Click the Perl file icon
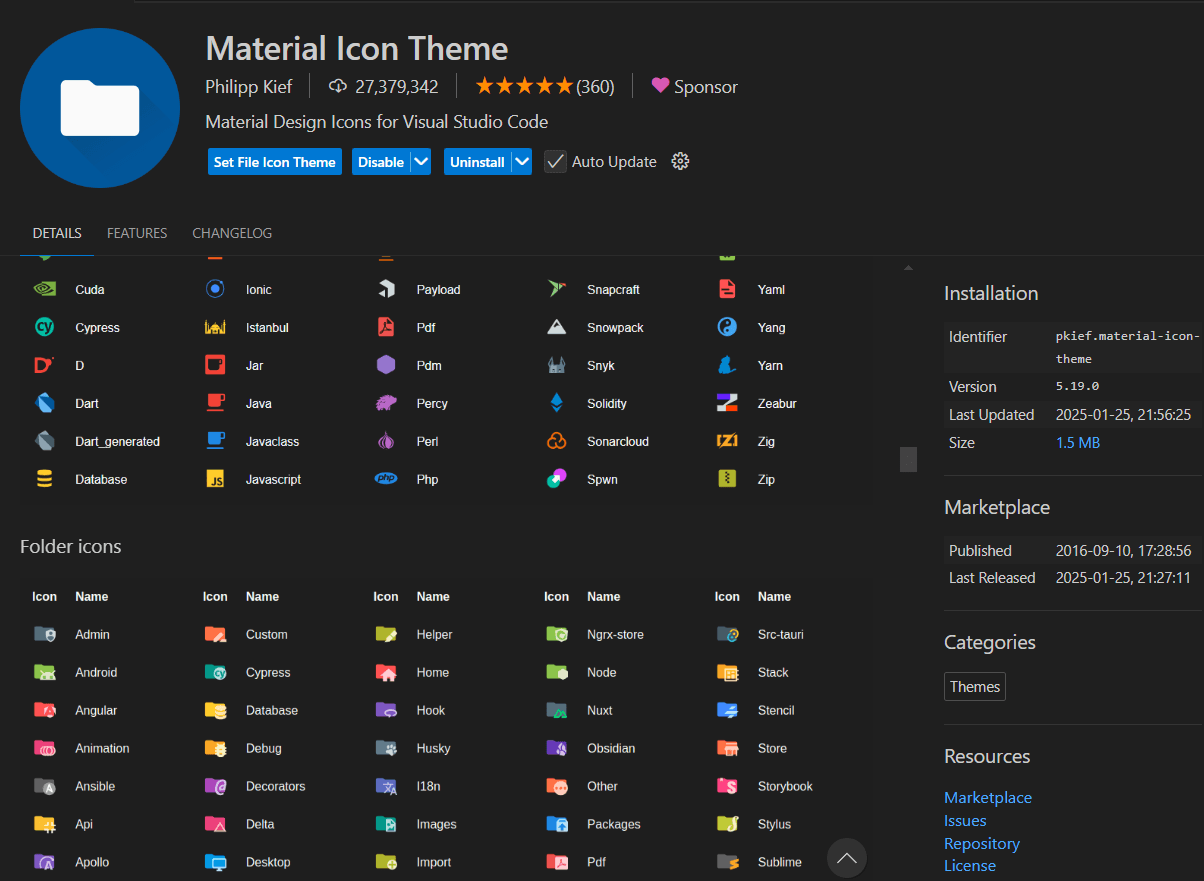This screenshot has height=881, width=1204. [386, 441]
